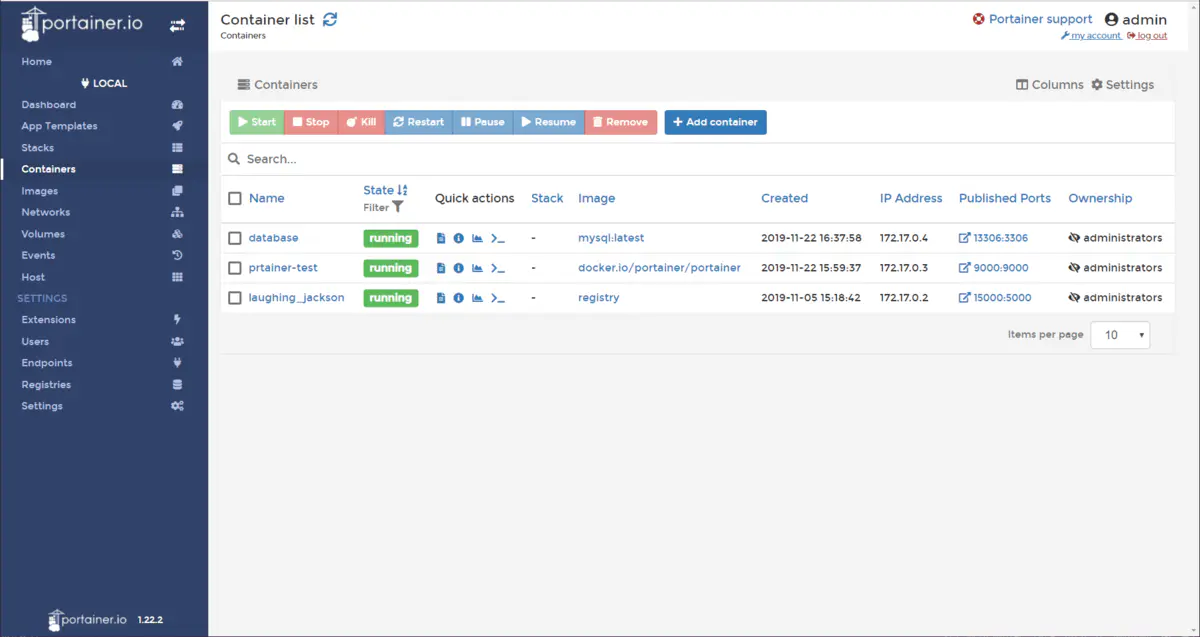Click the admin user avatar icon
The image size is (1200, 637).
(1111, 19)
